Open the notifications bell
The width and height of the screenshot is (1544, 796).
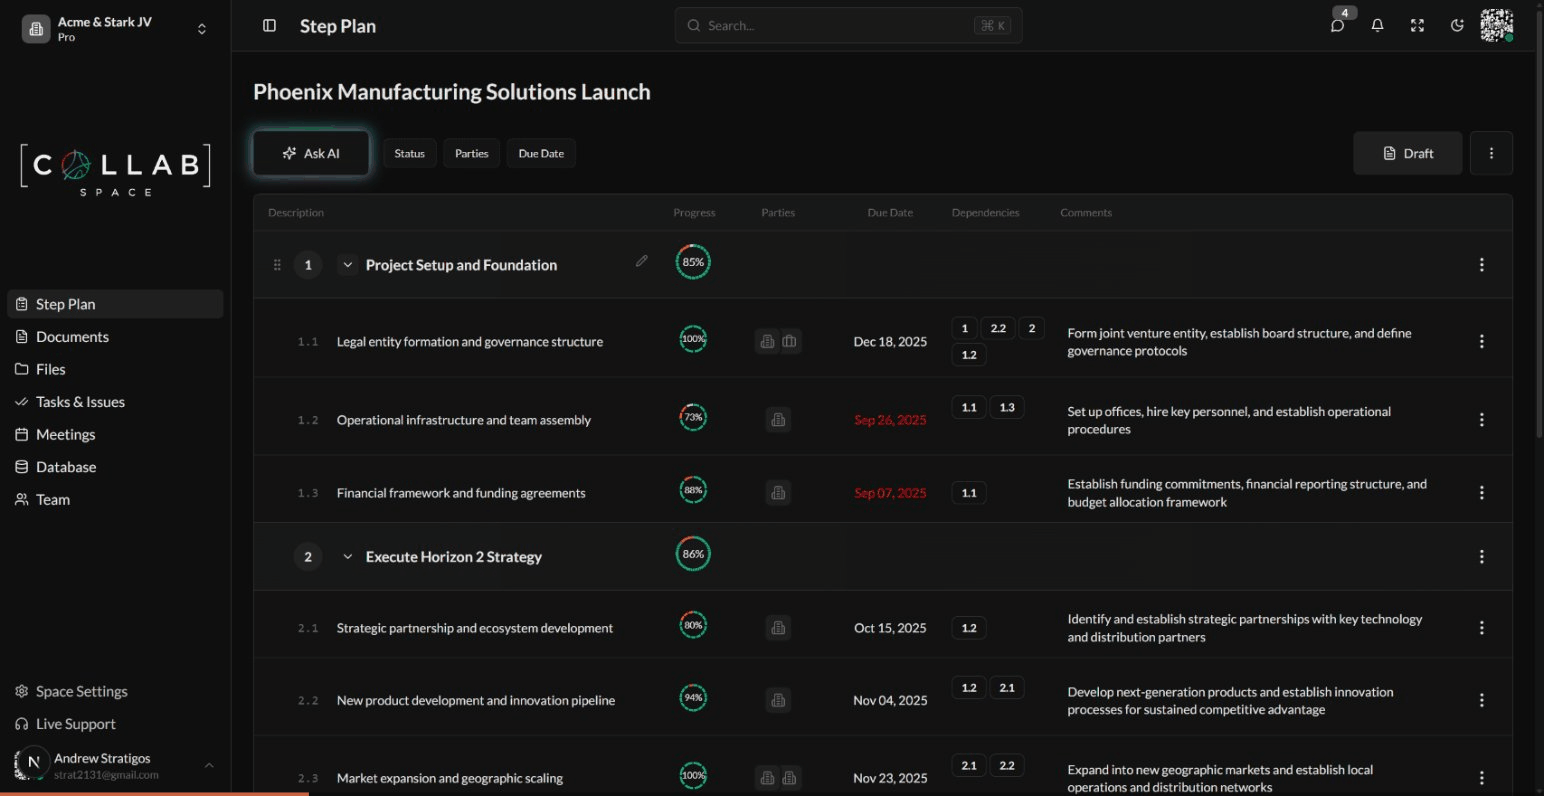pyautogui.click(x=1377, y=25)
